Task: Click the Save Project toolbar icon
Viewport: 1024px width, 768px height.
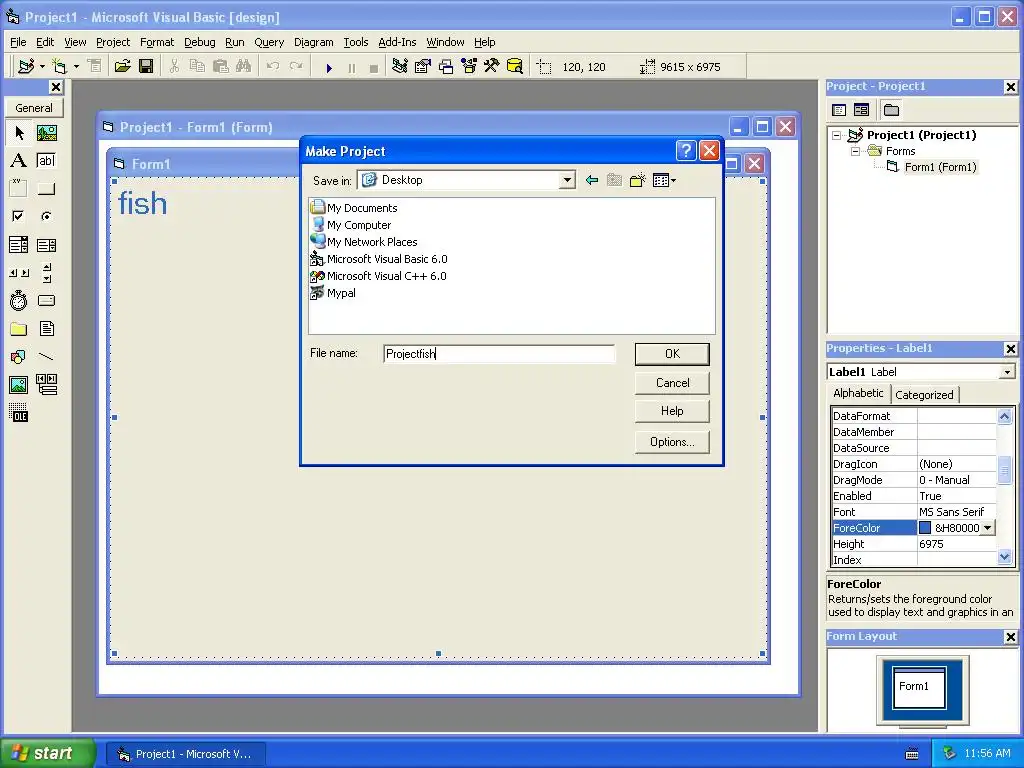Action: (146, 67)
